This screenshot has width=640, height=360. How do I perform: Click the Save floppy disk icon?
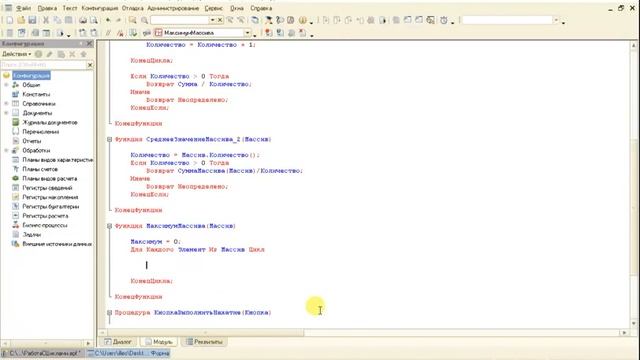tap(32, 20)
